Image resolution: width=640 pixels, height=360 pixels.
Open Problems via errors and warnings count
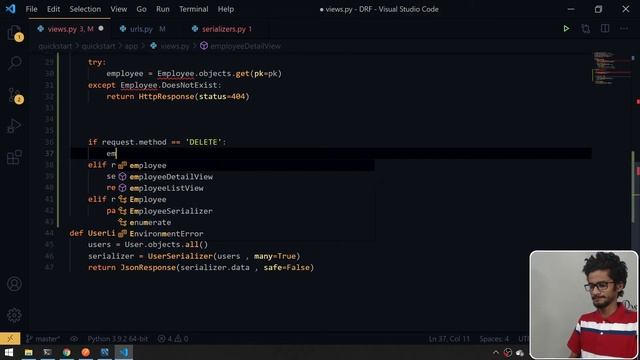[x=173, y=338]
